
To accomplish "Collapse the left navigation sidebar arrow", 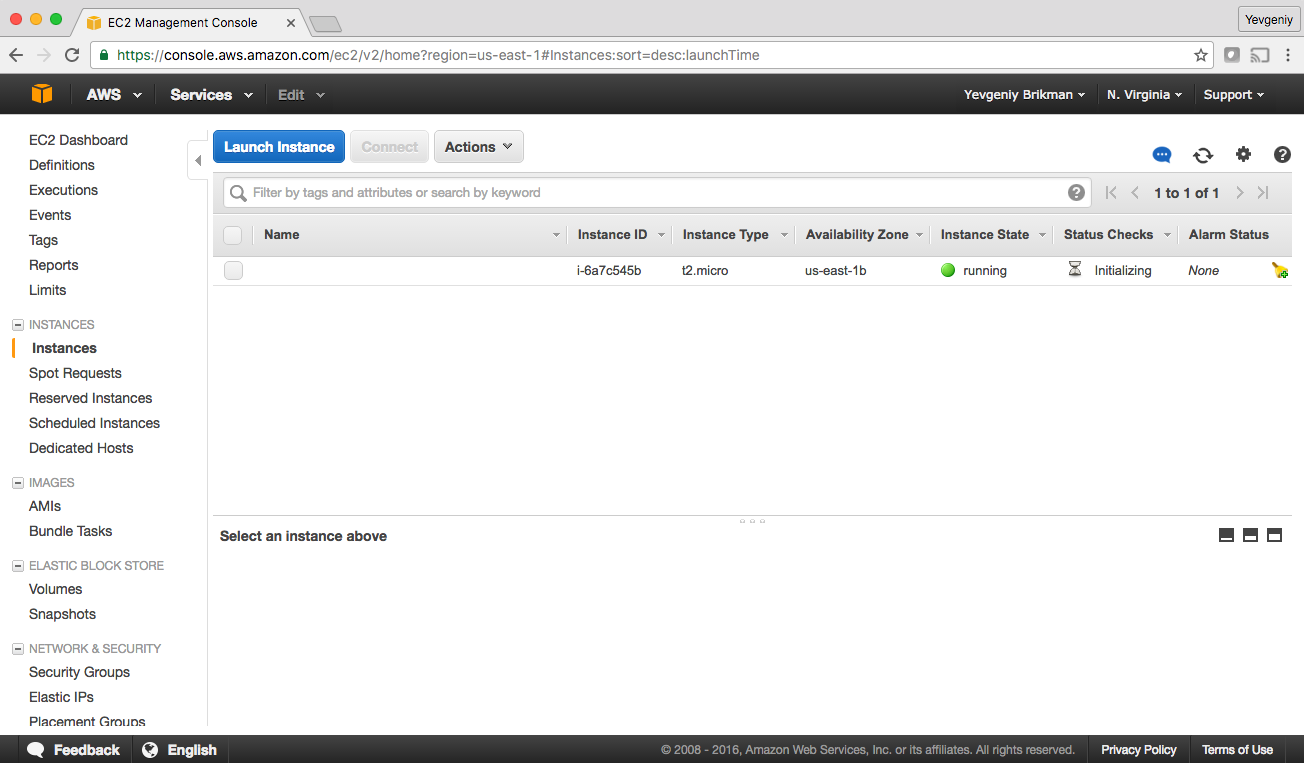I will click(x=197, y=159).
